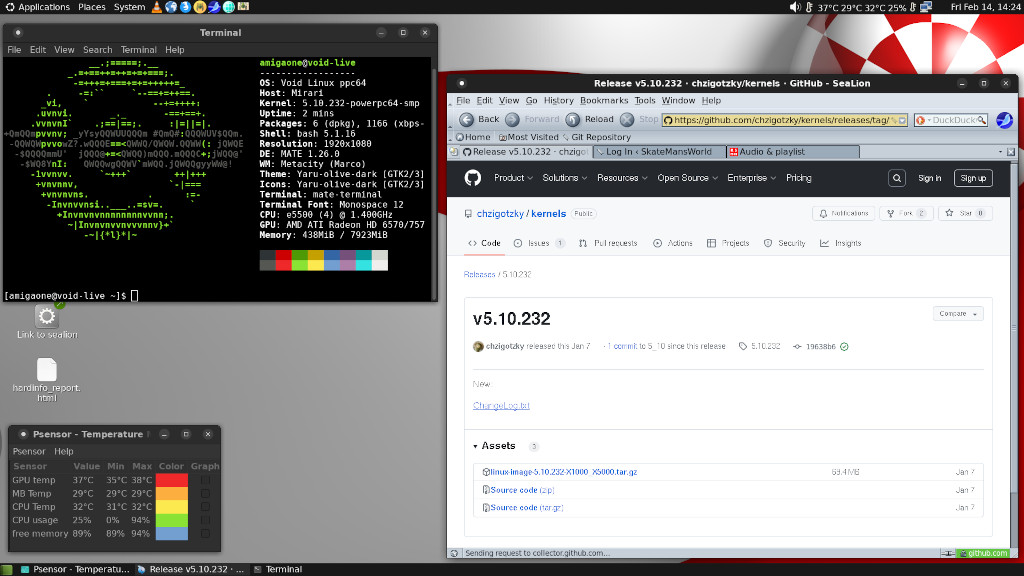Click the blue round launcher with the white '3'
This screenshot has height=576, width=1024.
pos(185,7)
